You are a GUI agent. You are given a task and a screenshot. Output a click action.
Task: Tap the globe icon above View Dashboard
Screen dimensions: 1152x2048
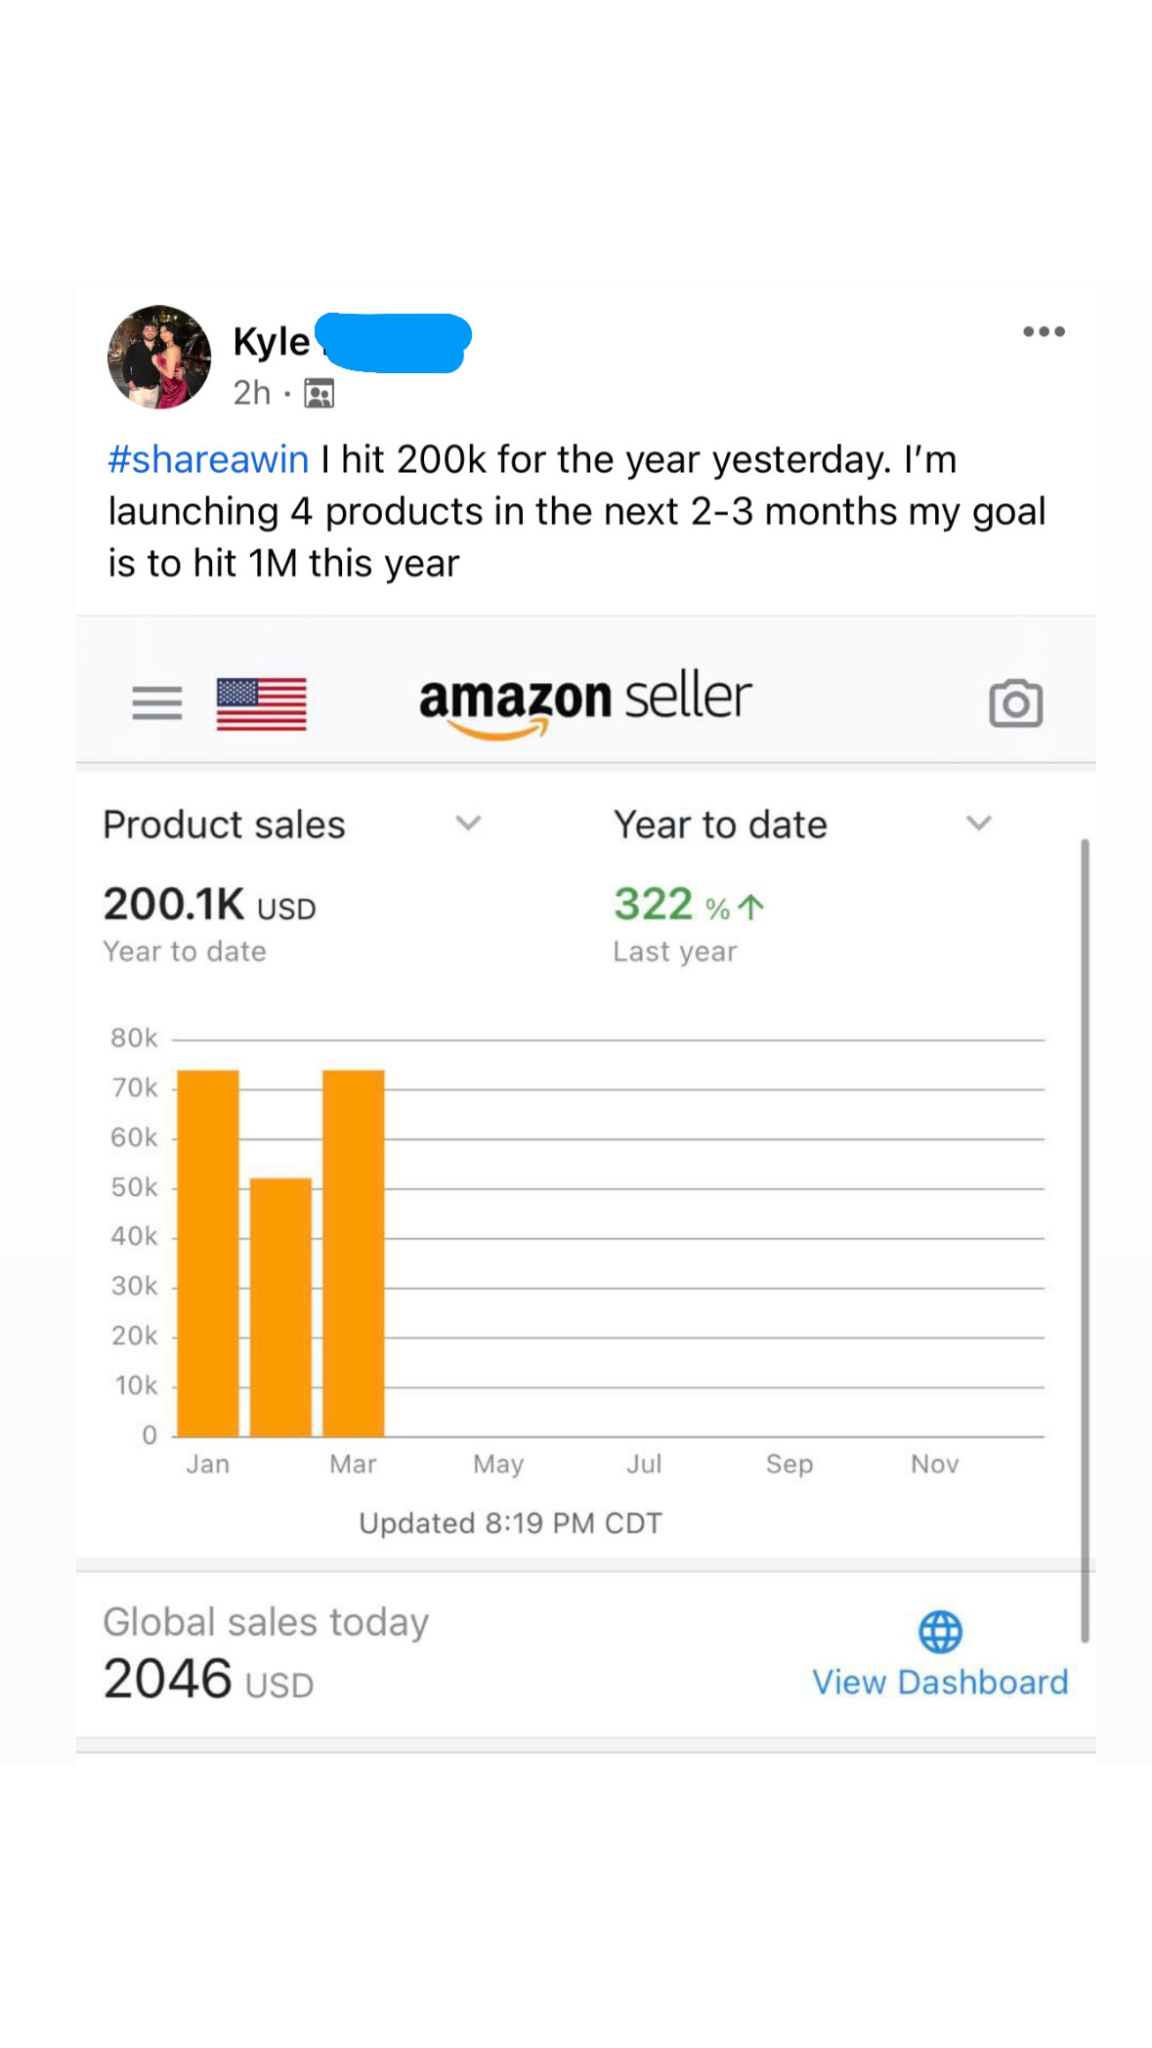(x=940, y=1632)
